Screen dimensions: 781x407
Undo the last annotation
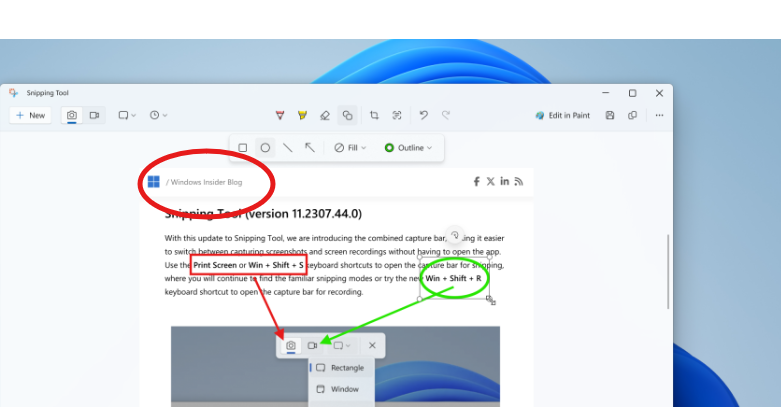click(423, 115)
